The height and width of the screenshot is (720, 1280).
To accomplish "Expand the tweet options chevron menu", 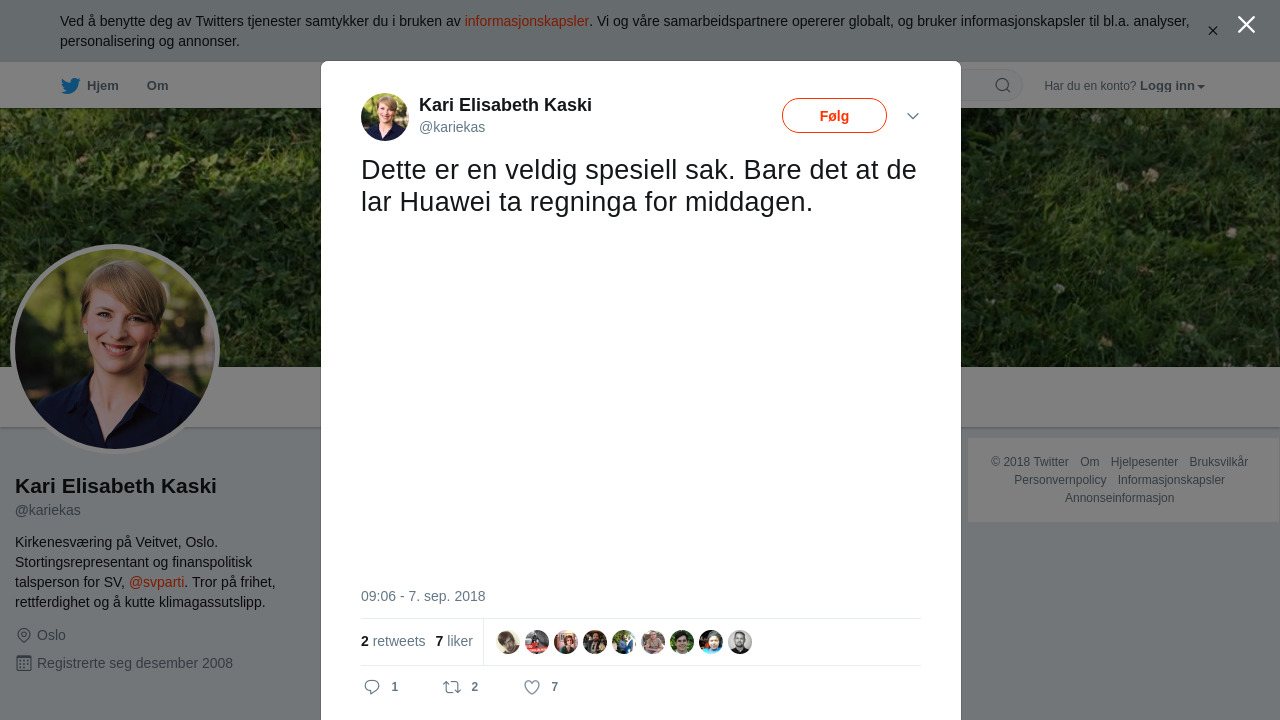I will coord(913,116).
